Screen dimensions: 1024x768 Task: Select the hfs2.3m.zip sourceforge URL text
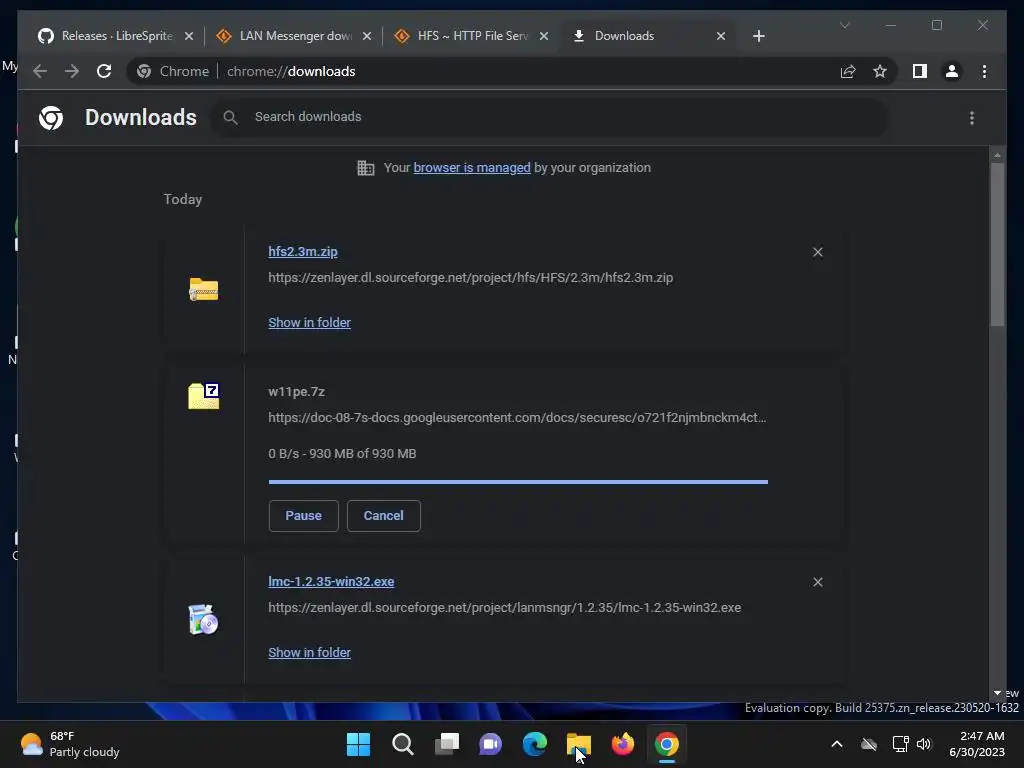[470, 278]
